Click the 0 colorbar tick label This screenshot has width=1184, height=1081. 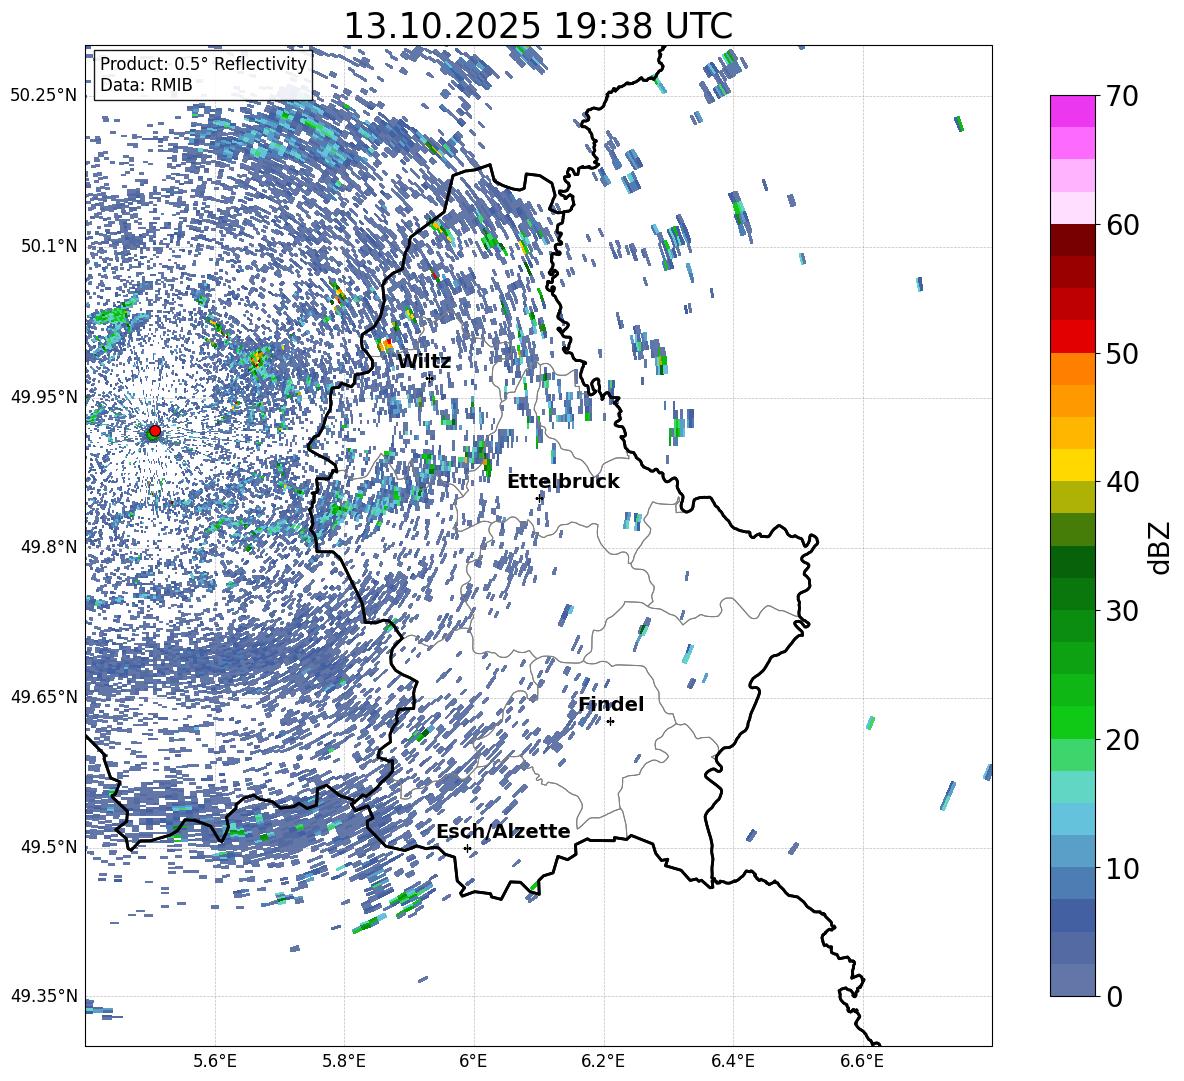(x=1114, y=996)
